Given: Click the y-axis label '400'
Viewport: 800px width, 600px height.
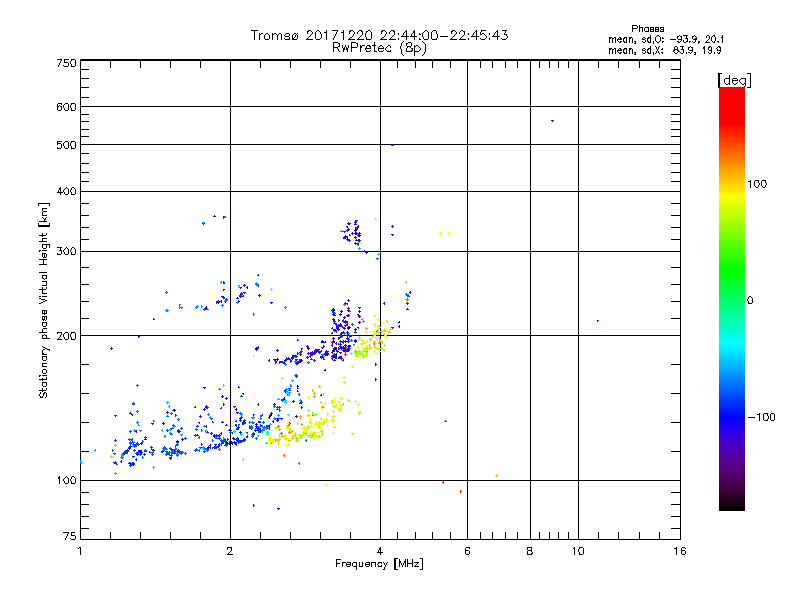Looking at the screenshot, I should [66, 191].
